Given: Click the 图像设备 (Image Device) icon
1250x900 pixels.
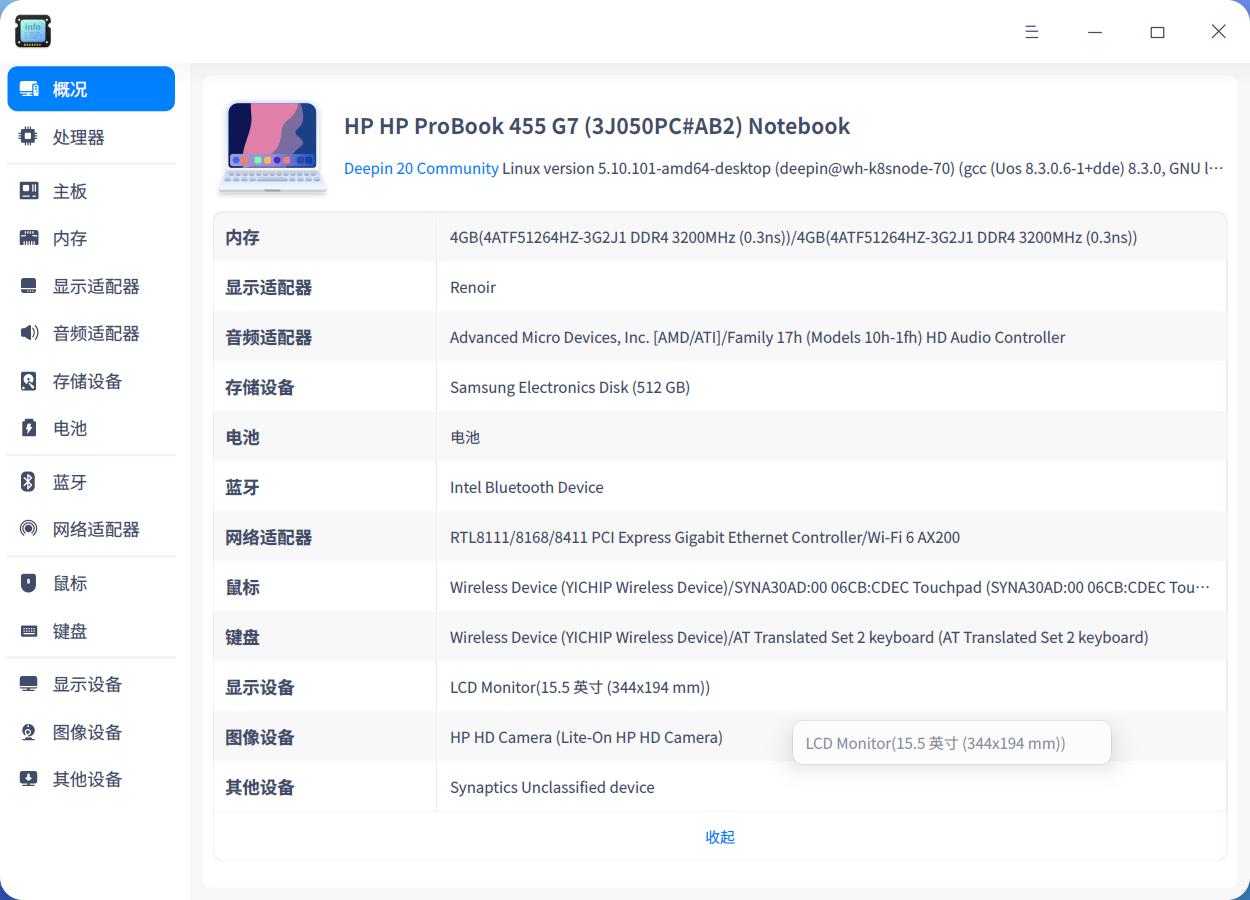Looking at the screenshot, I should tap(29, 731).
